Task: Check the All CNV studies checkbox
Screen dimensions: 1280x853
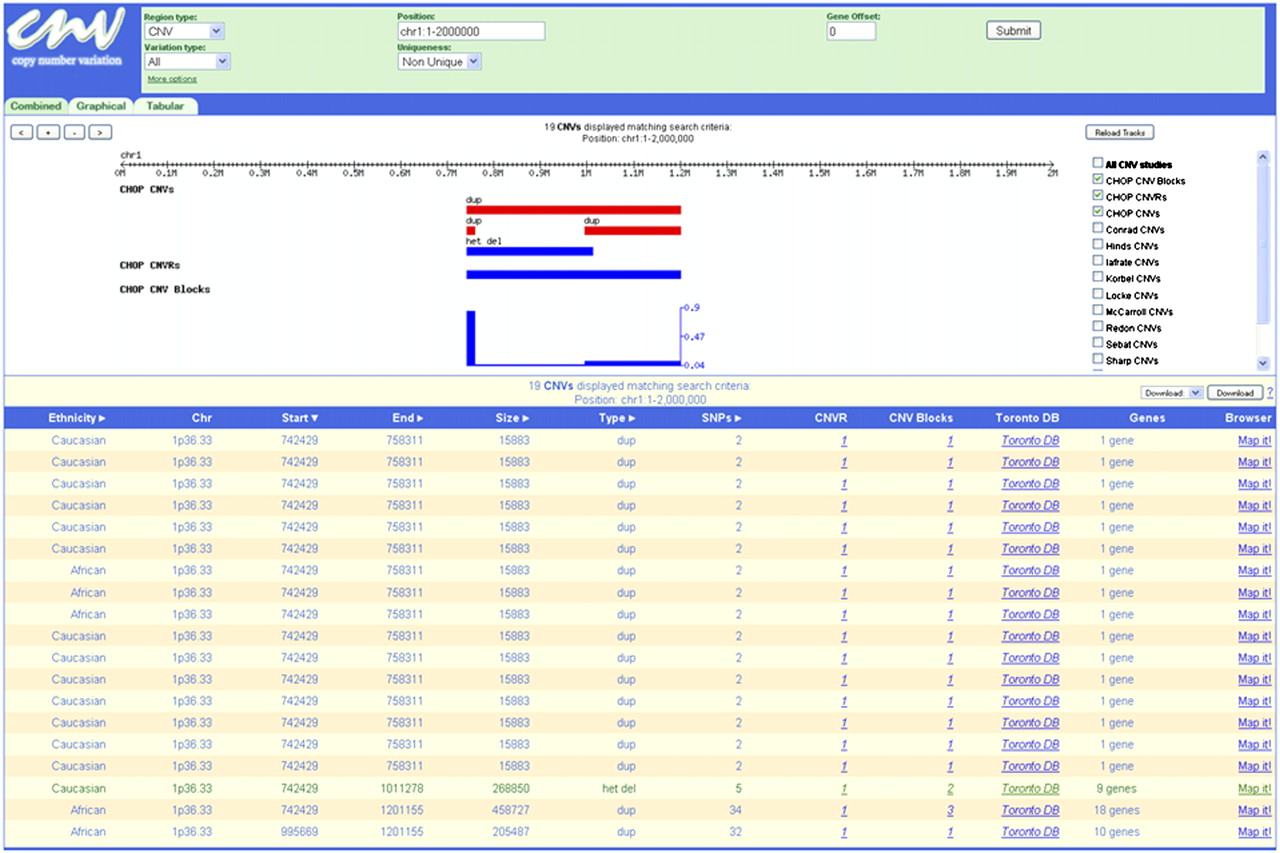Action: point(1098,163)
